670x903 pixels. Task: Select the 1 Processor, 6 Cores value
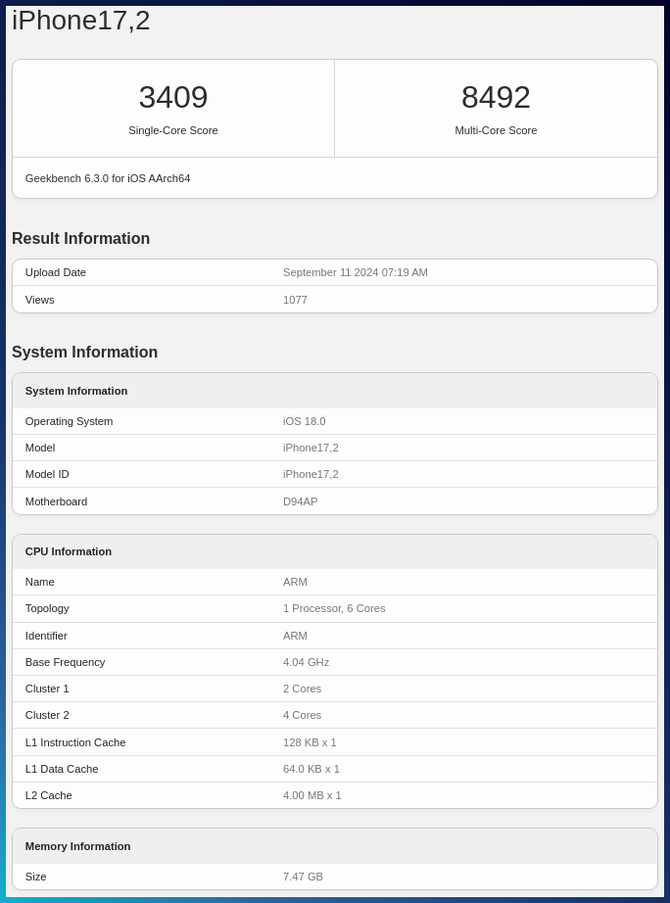click(334, 609)
